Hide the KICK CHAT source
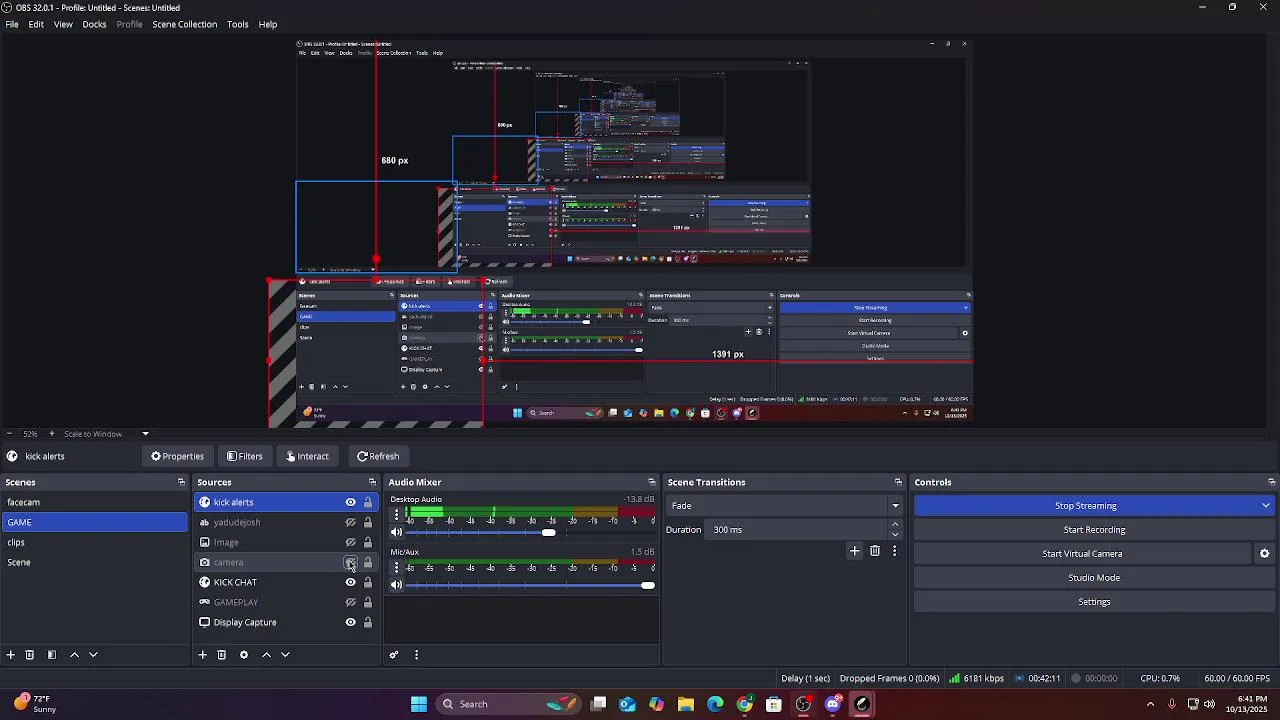This screenshot has width=1280, height=720. click(x=350, y=582)
